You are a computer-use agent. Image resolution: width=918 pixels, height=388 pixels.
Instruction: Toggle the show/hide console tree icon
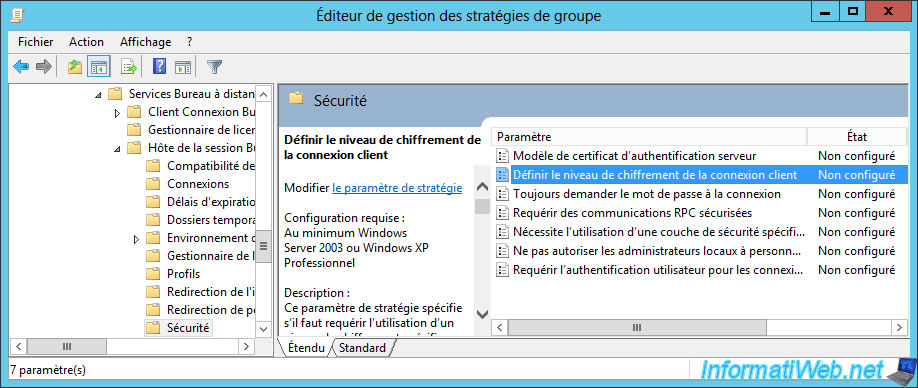click(98, 67)
